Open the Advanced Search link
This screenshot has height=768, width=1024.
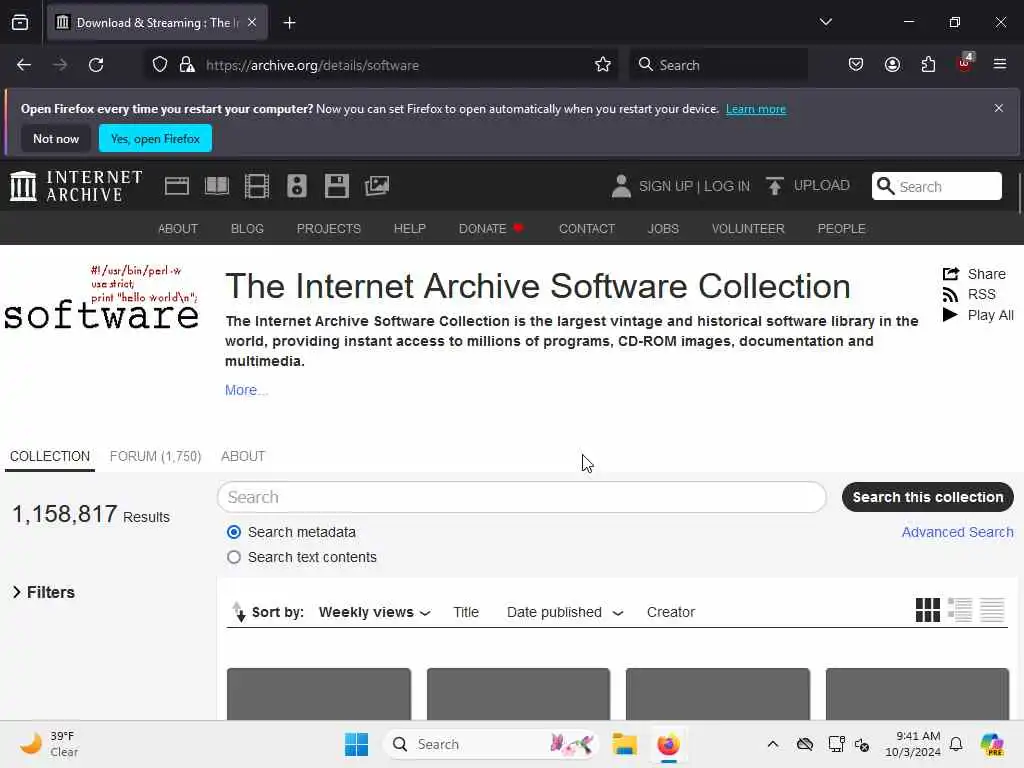coord(957,532)
